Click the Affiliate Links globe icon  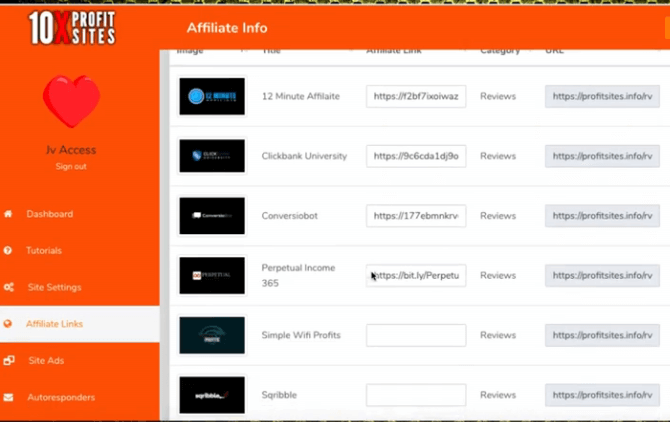(8, 324)
